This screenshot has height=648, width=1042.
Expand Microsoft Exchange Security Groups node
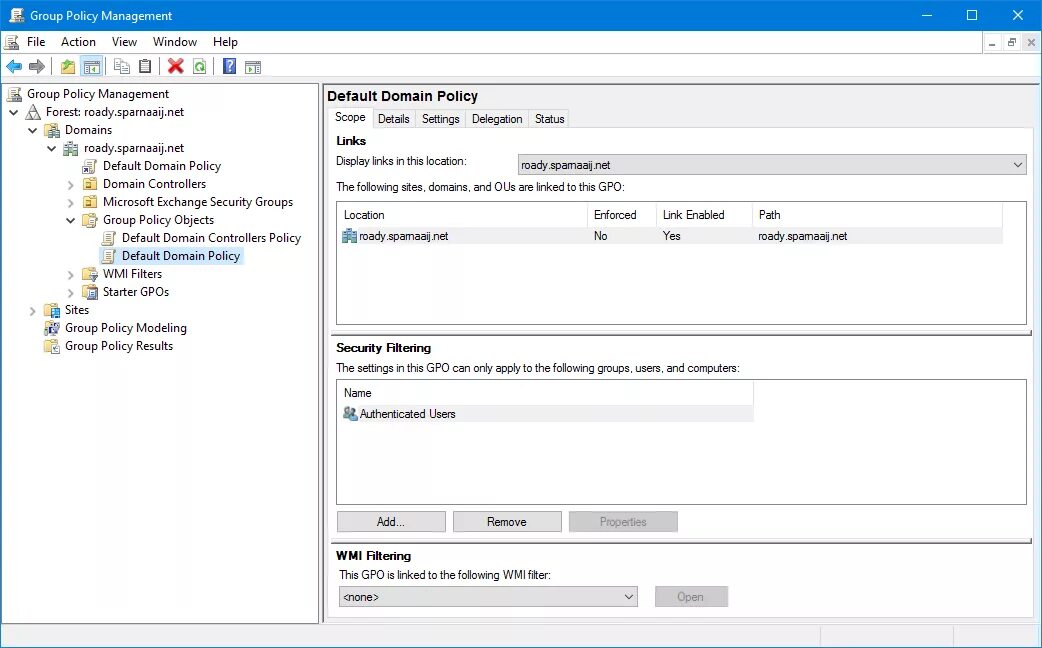[70, 202]
